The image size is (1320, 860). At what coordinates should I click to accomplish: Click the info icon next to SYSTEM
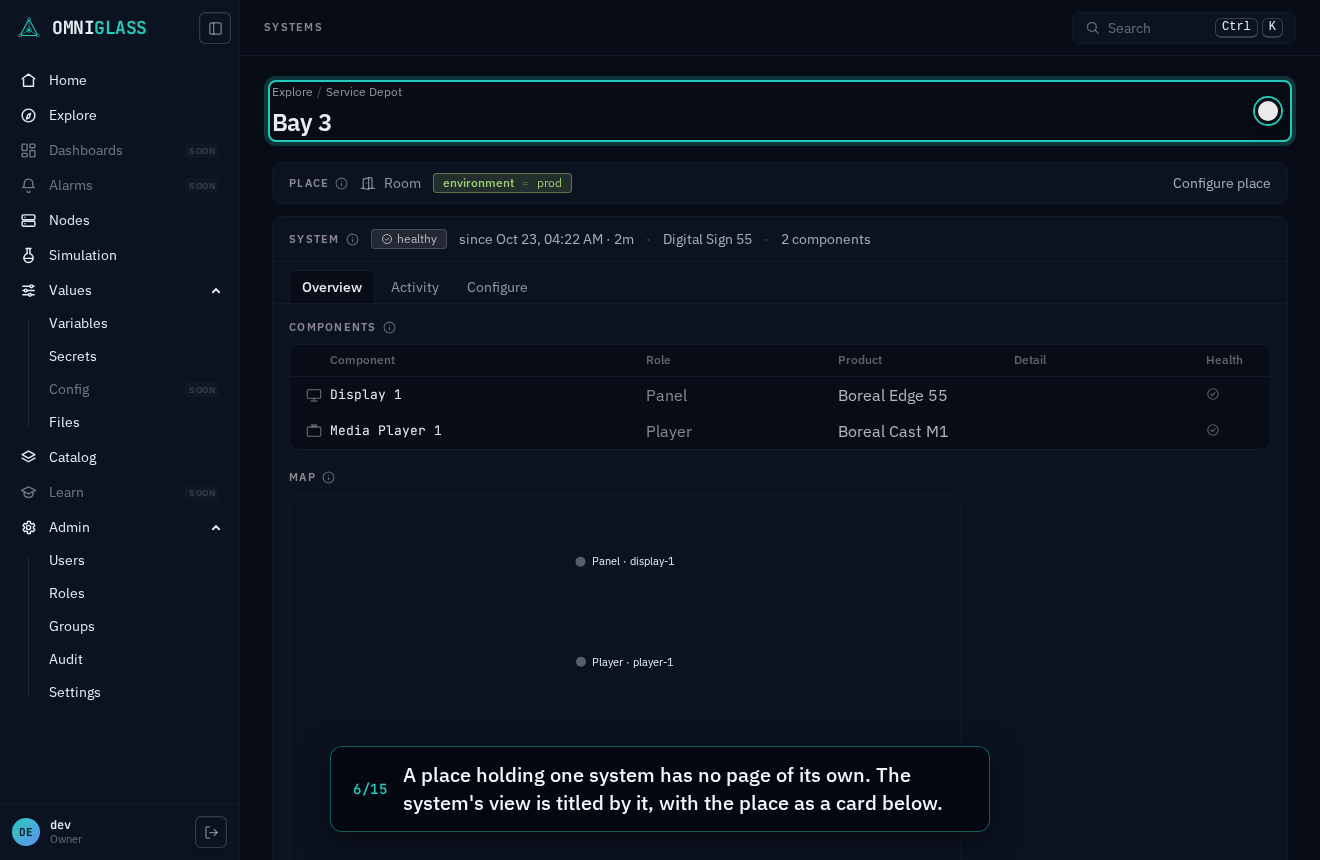coord(352,240)
